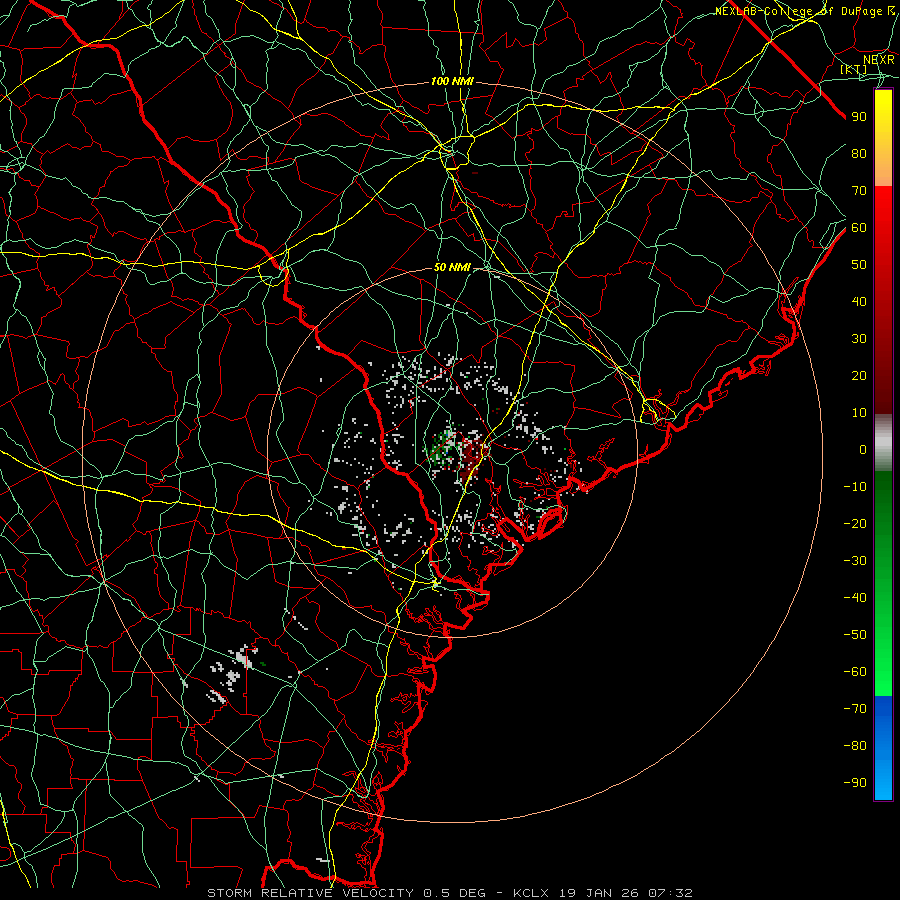Image resolution: width=900 pixels, height=900 pixels.
Task: Select the "70" value on the velocity scale
Action: 859,191
